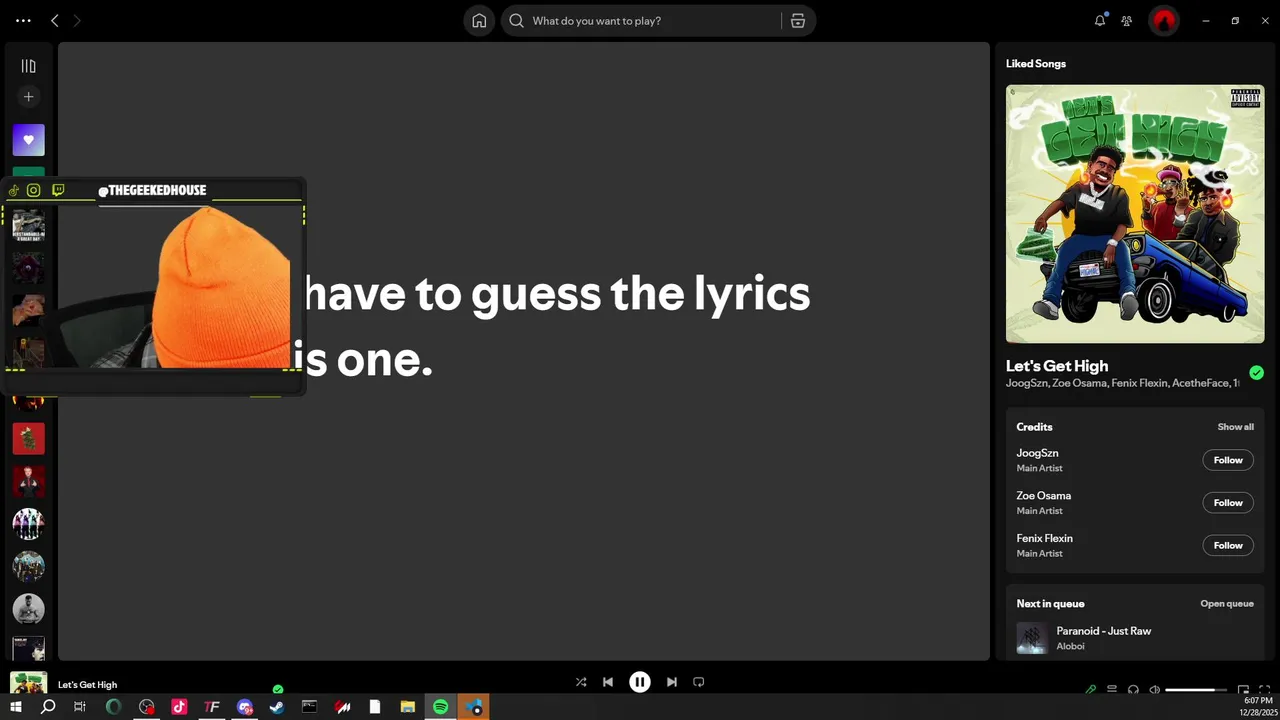The image size is (1280, 720).
Task: Go forward with the right arrow
Action: tap(77, 20)
